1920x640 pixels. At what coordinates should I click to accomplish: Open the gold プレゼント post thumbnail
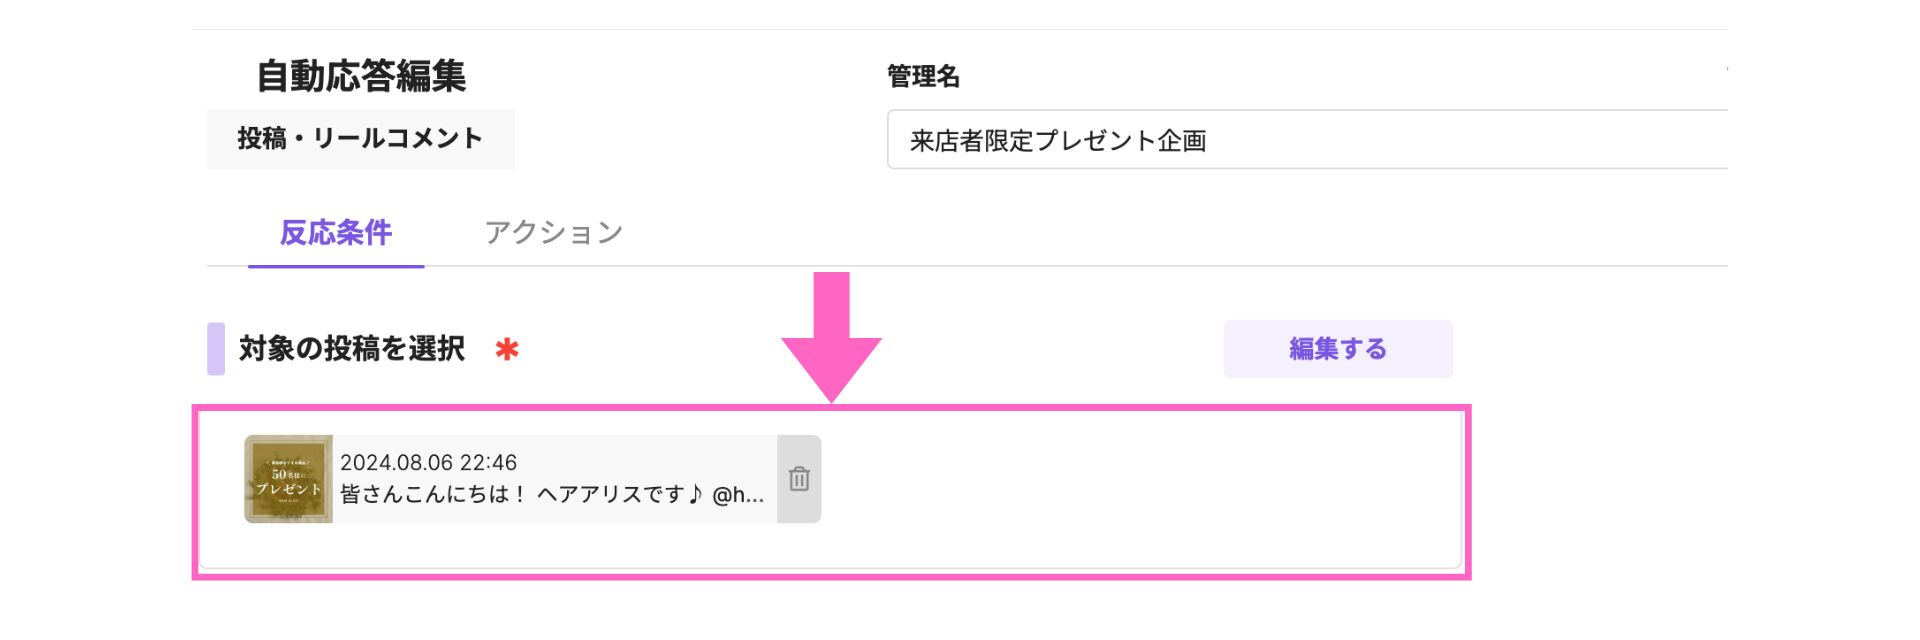point(288,479)
